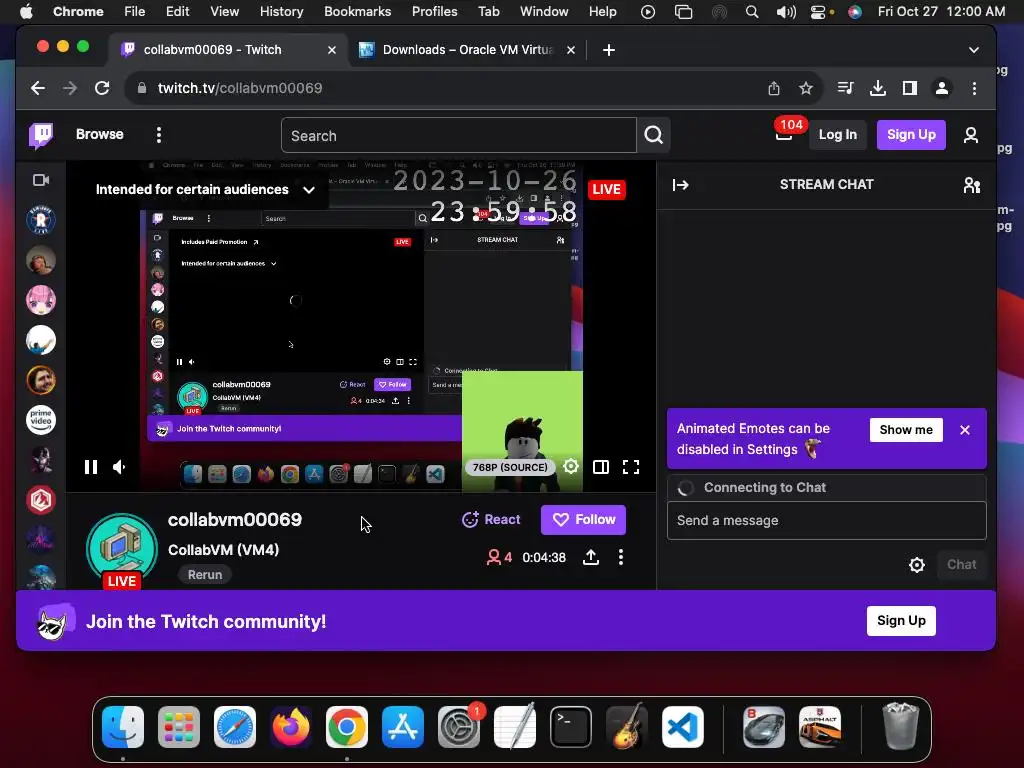Open the chat settings gear icon
Viewport: 1024px width, 768px height.
coord(917,565)
